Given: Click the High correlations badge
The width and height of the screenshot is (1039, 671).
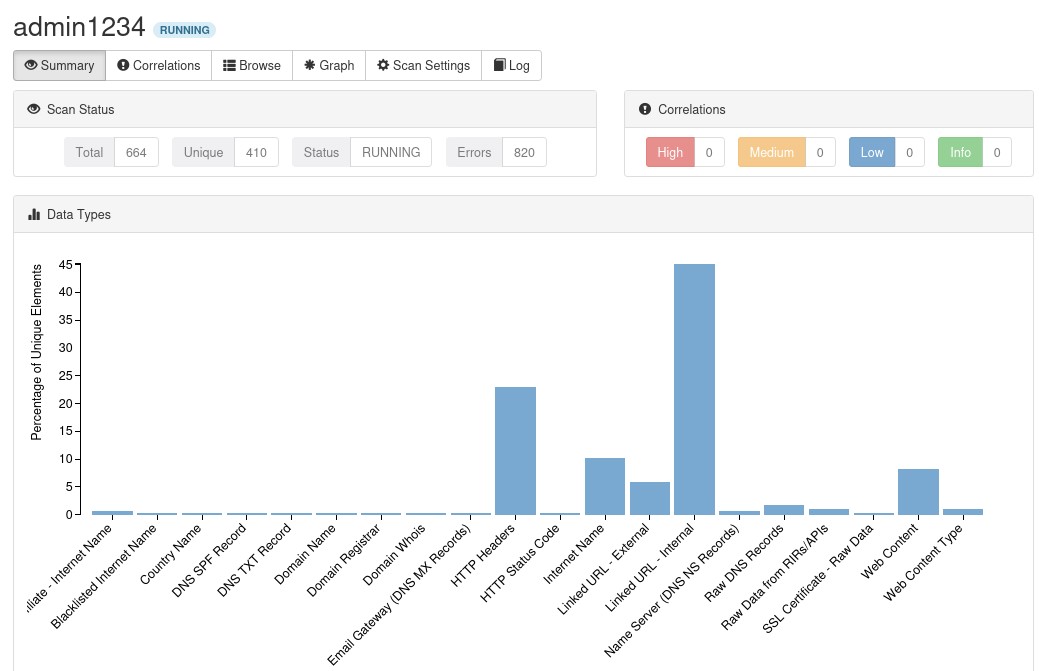Looking at the screenshot, I should point(670,152).
